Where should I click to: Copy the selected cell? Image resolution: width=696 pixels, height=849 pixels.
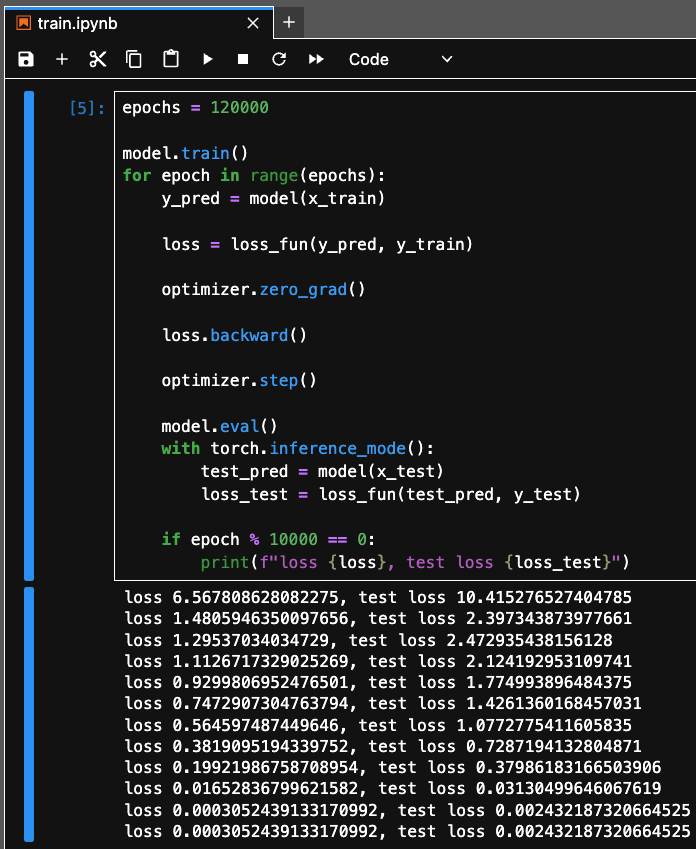click(x=134, y=59)
